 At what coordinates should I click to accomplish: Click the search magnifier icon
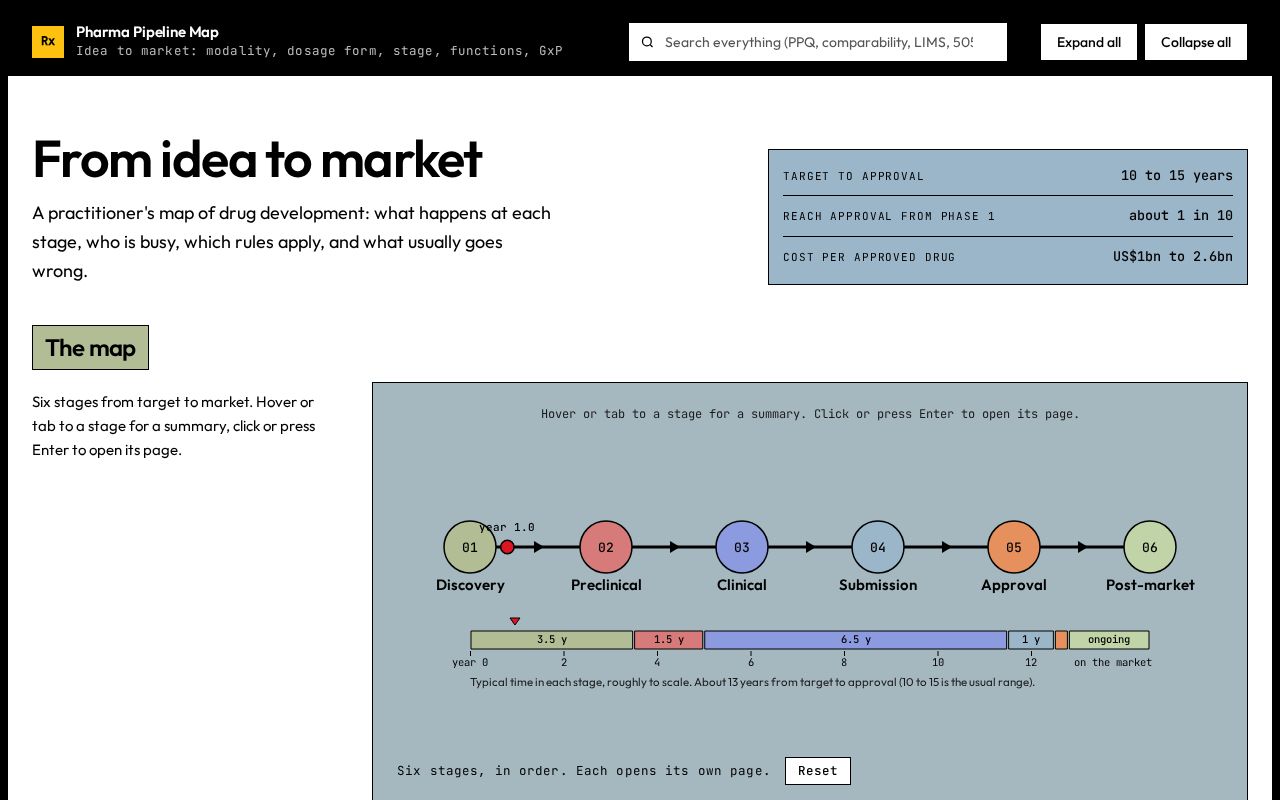coord(647,42)
